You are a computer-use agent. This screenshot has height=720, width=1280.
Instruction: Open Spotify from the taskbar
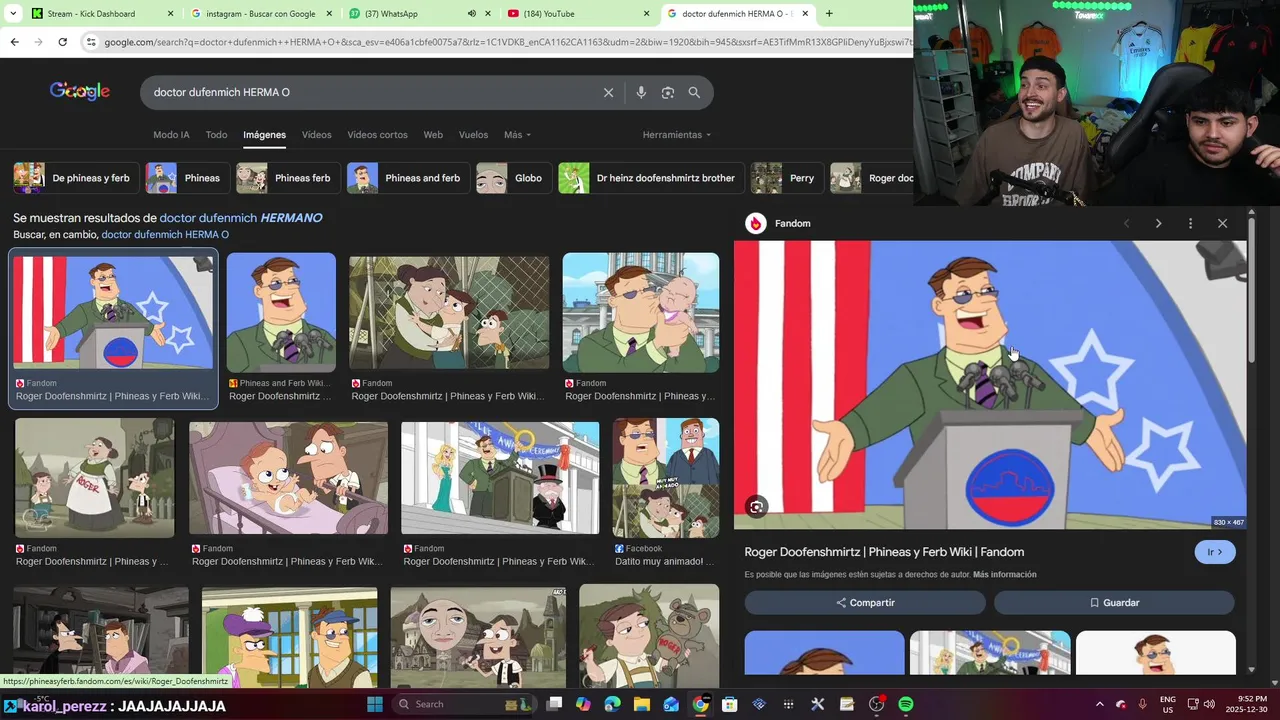905,704
